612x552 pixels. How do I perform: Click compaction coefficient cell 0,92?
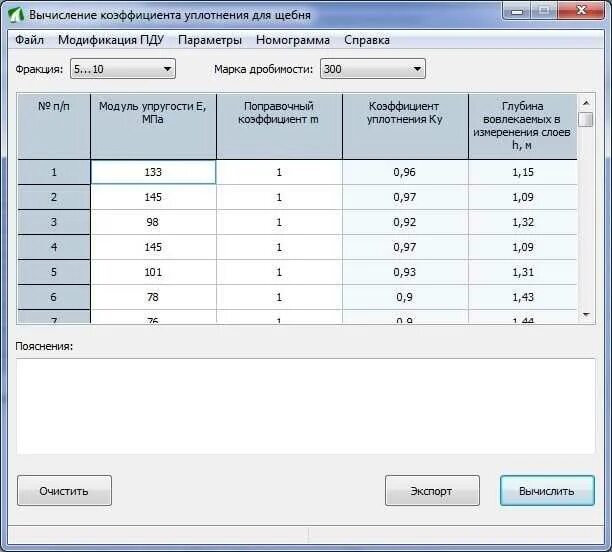[405, 222]
